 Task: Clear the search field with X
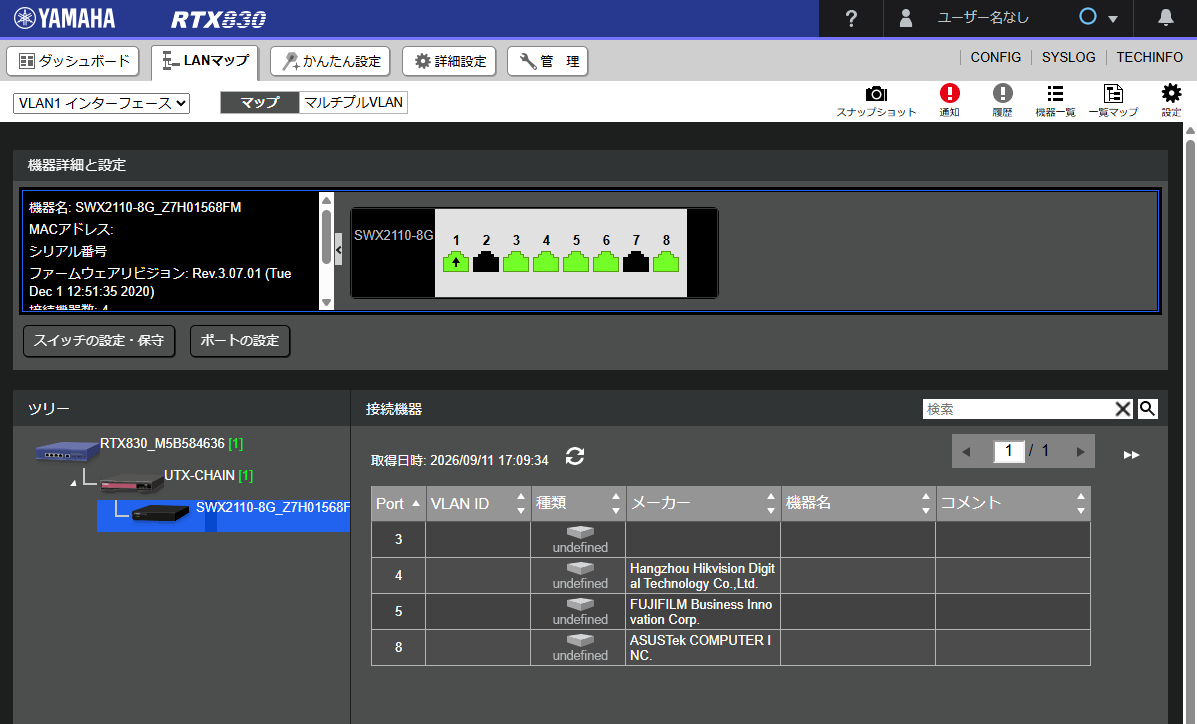point(1123,409)
